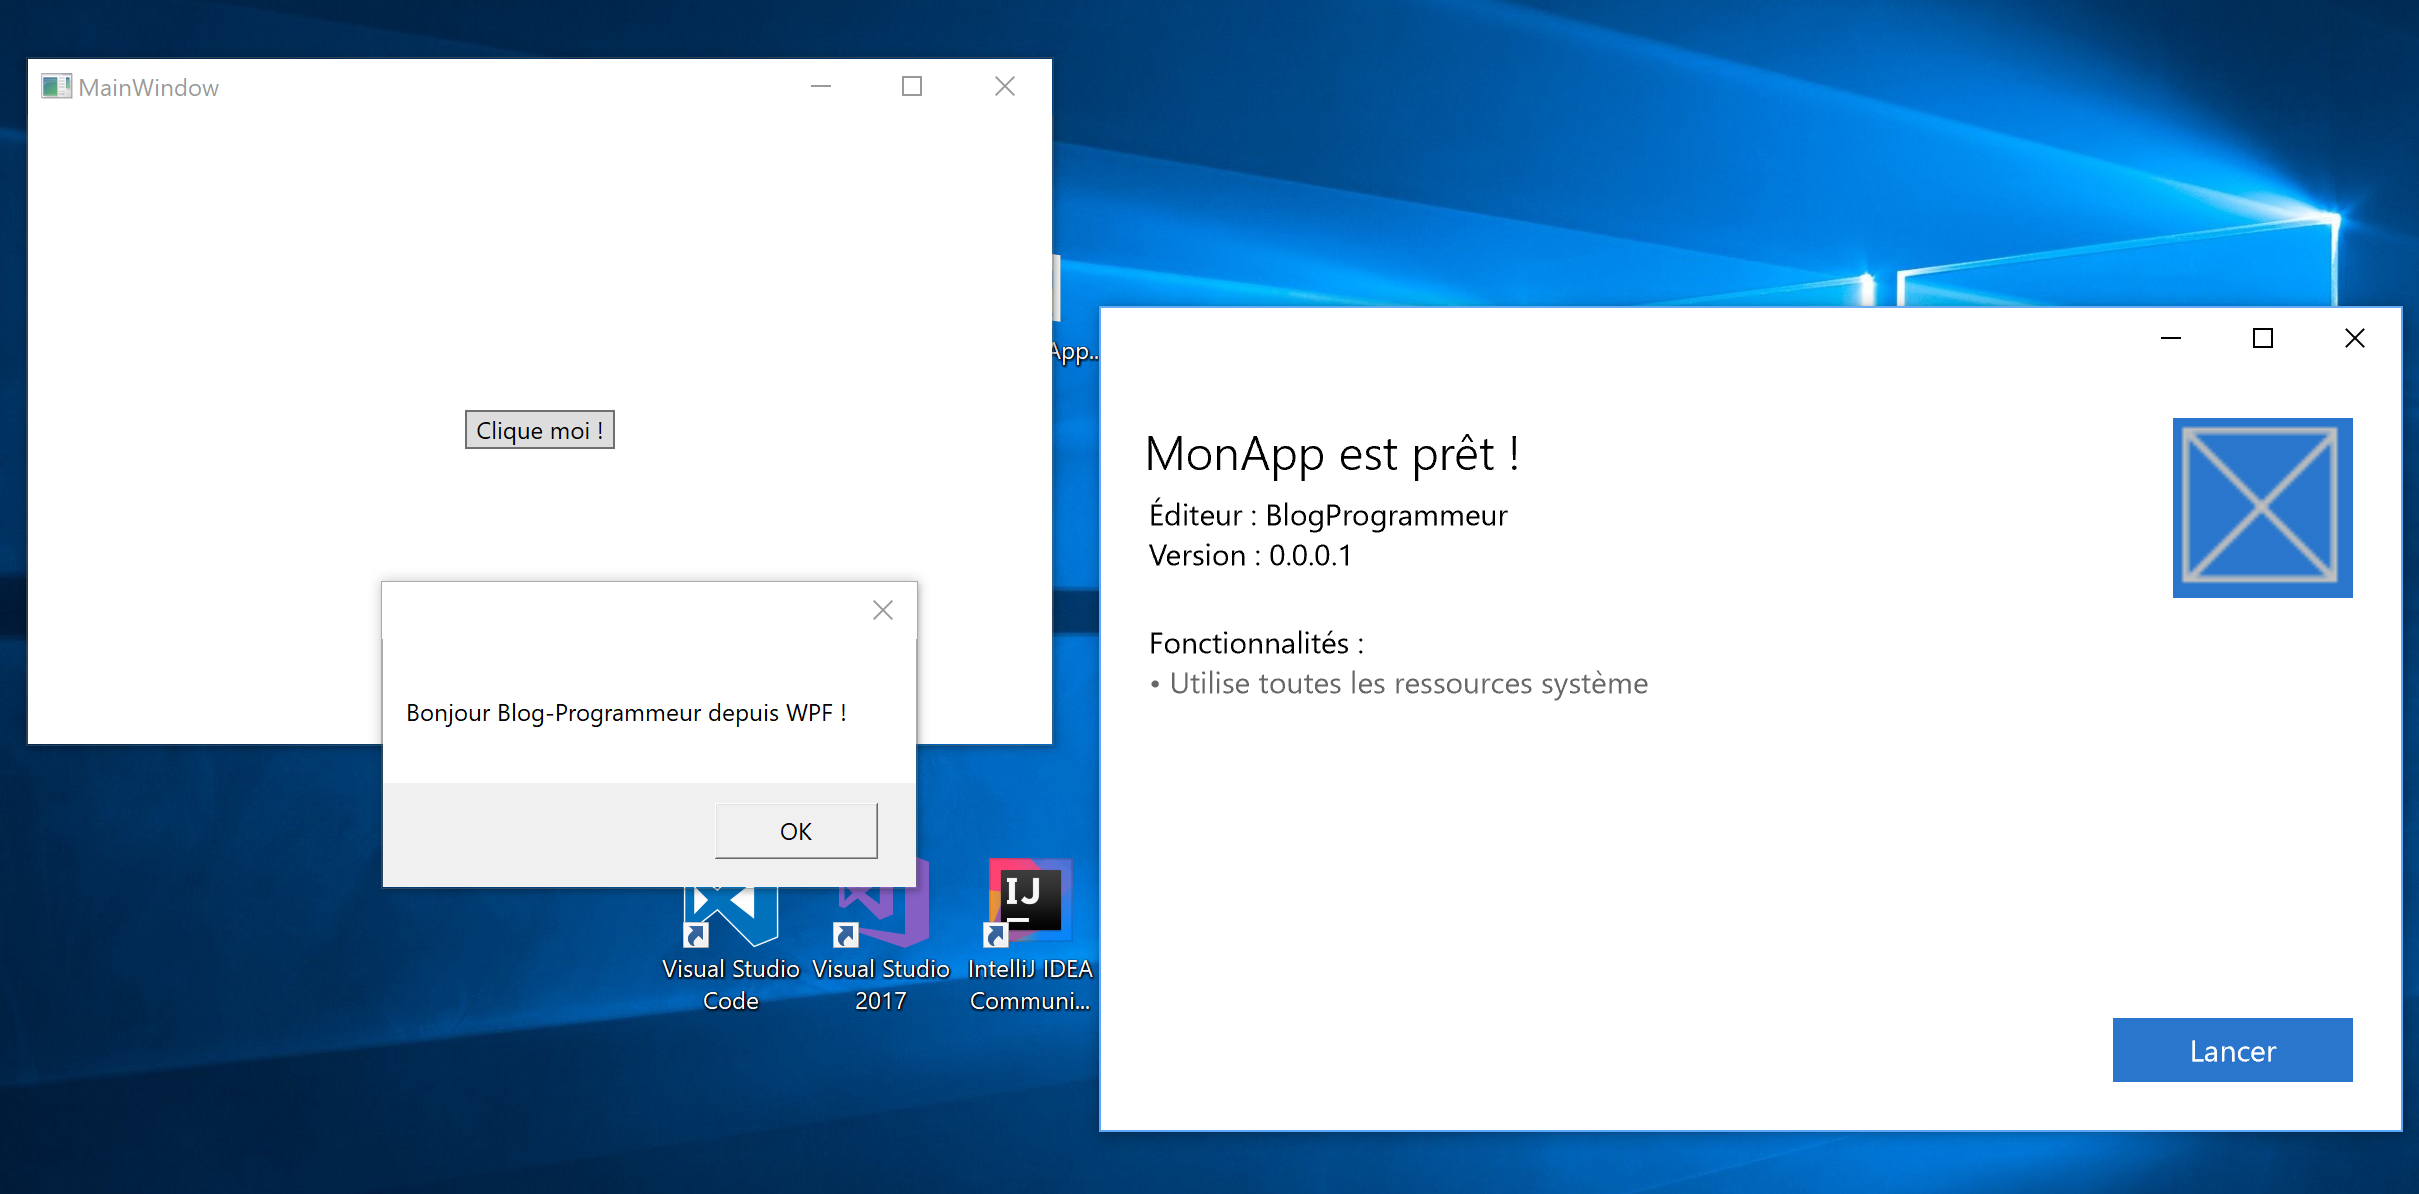Viewport: 2419px width, 1194px height.
Task: Click the MainWindow title bar app icon
Action: pos(56,87)
